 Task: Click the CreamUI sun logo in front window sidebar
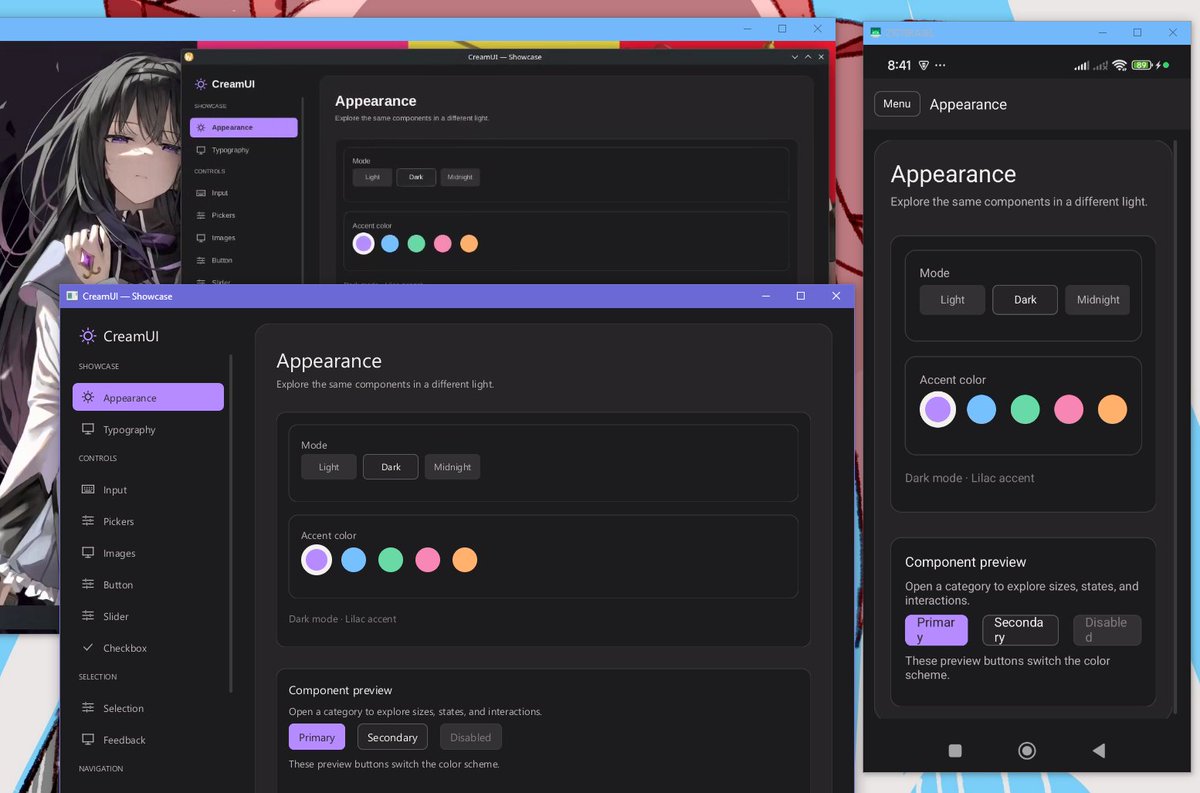point(88,336)
